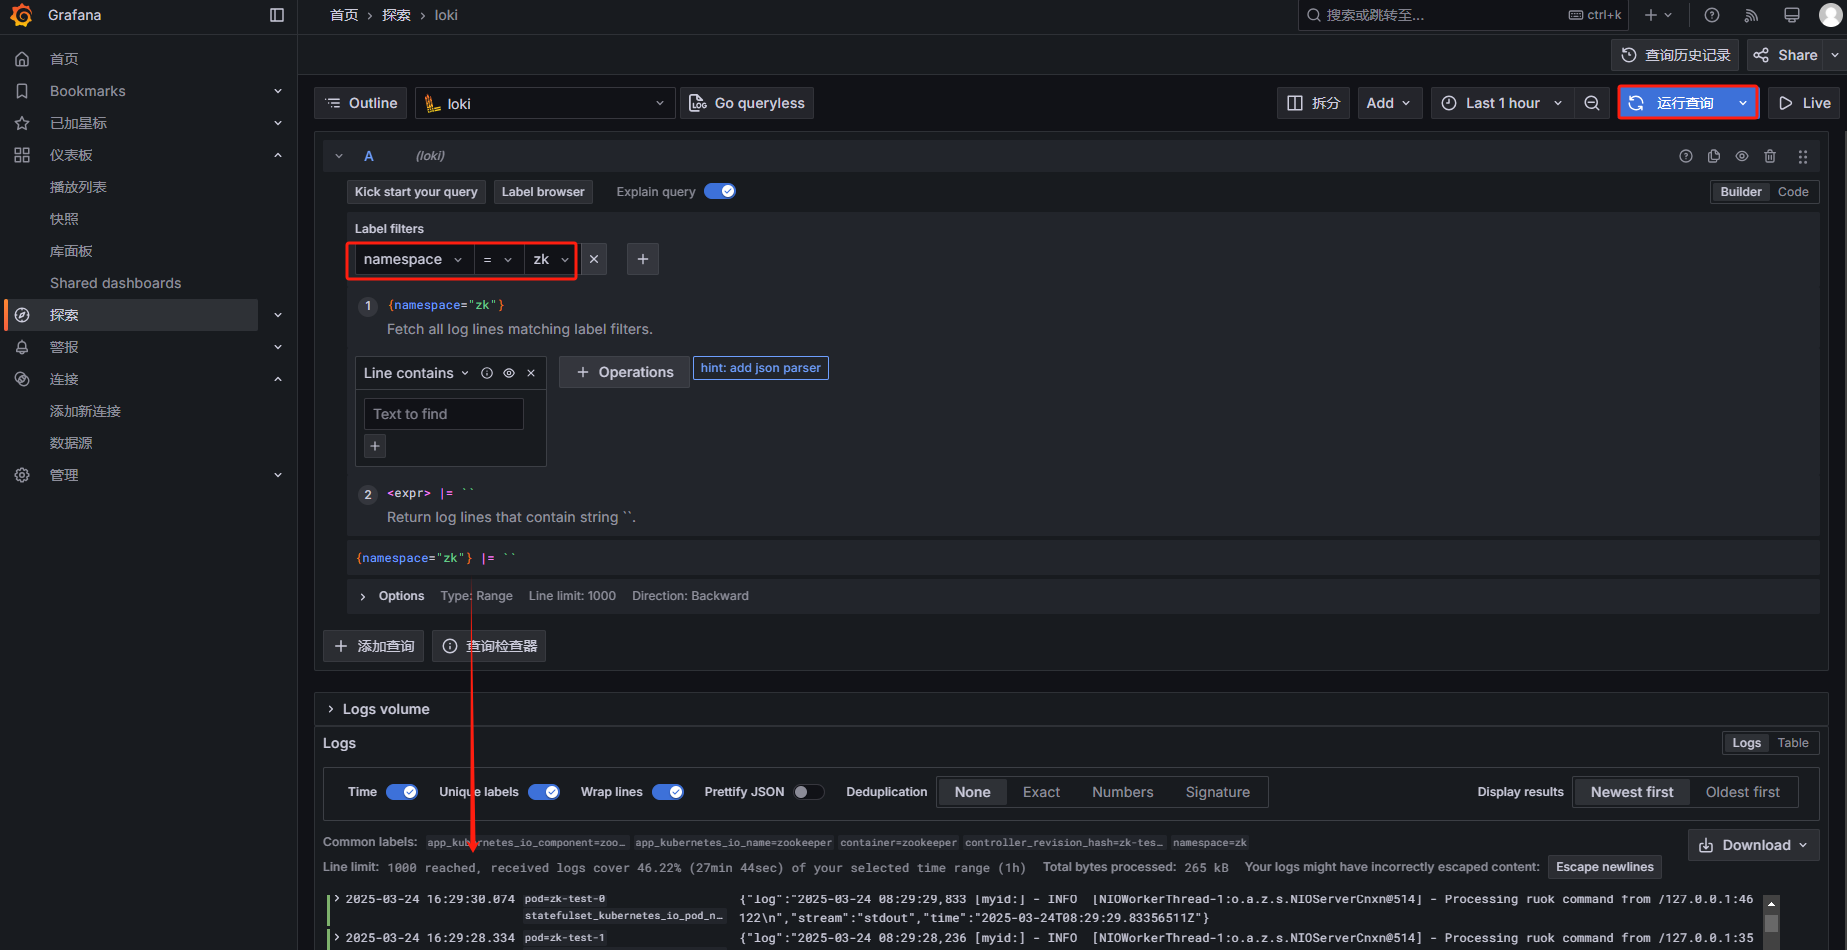Viewport: 1847px width, 950px height.
Task: Open 查询历史记录 query history
Action: pos(1675,55)
